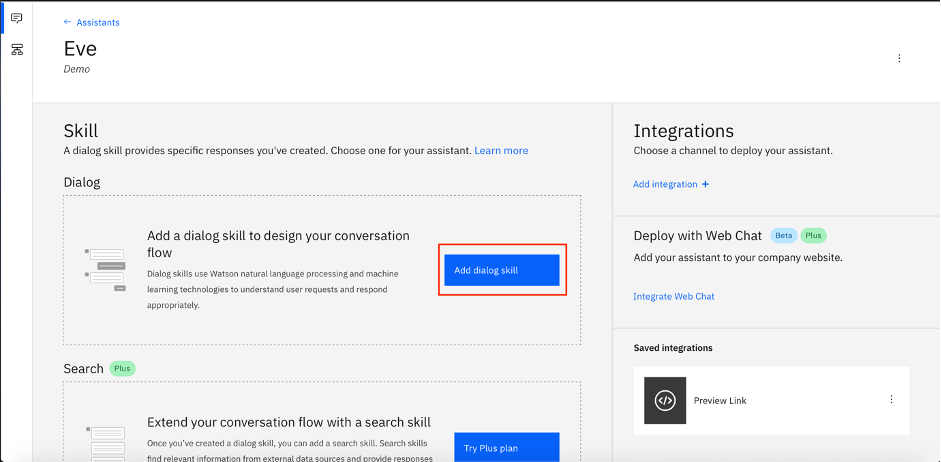Select the Preview Link saved integration label
The image size is (941, 462).
click(x=720, y=401)
